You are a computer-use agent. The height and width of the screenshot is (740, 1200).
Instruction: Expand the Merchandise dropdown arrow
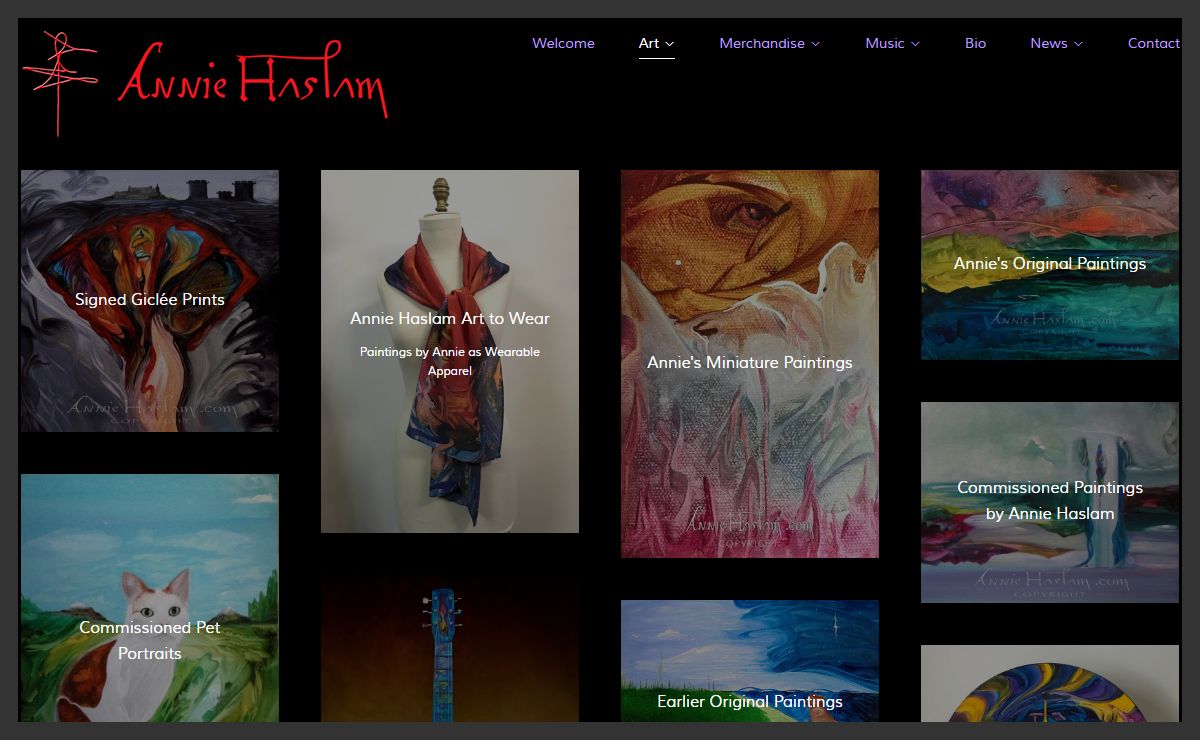pos(815,44)
